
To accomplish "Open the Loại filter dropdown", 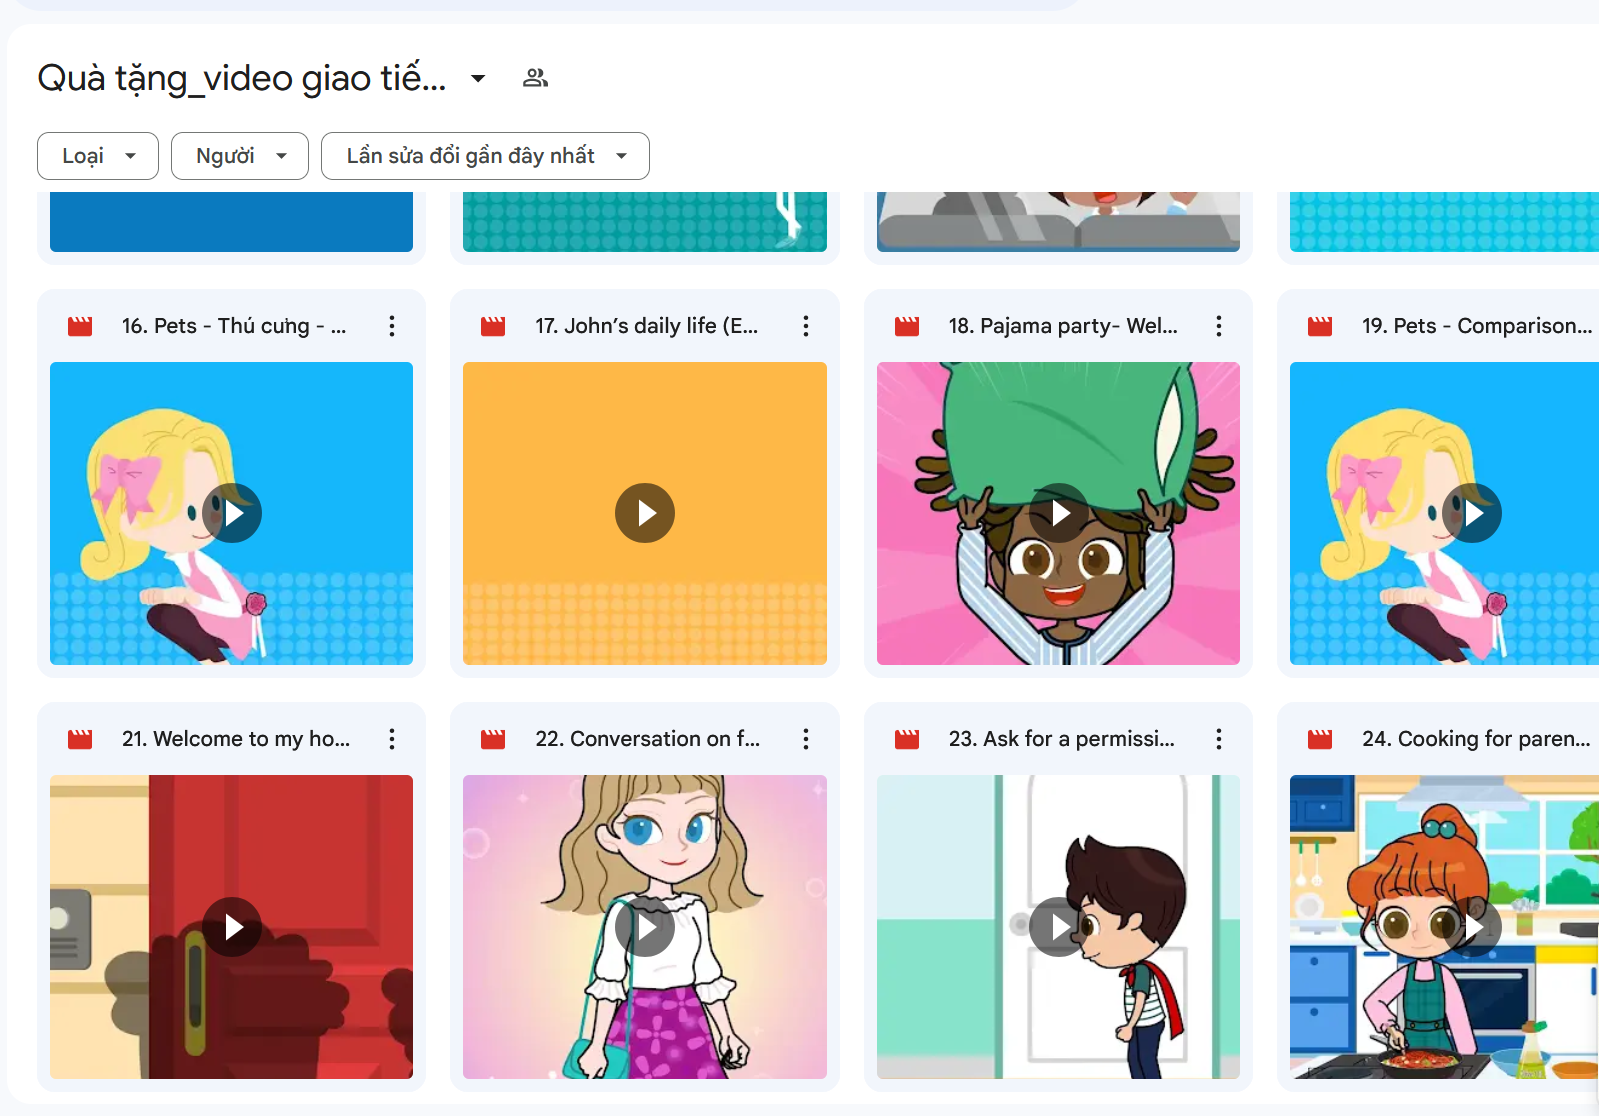I will (x=98, y=156).
